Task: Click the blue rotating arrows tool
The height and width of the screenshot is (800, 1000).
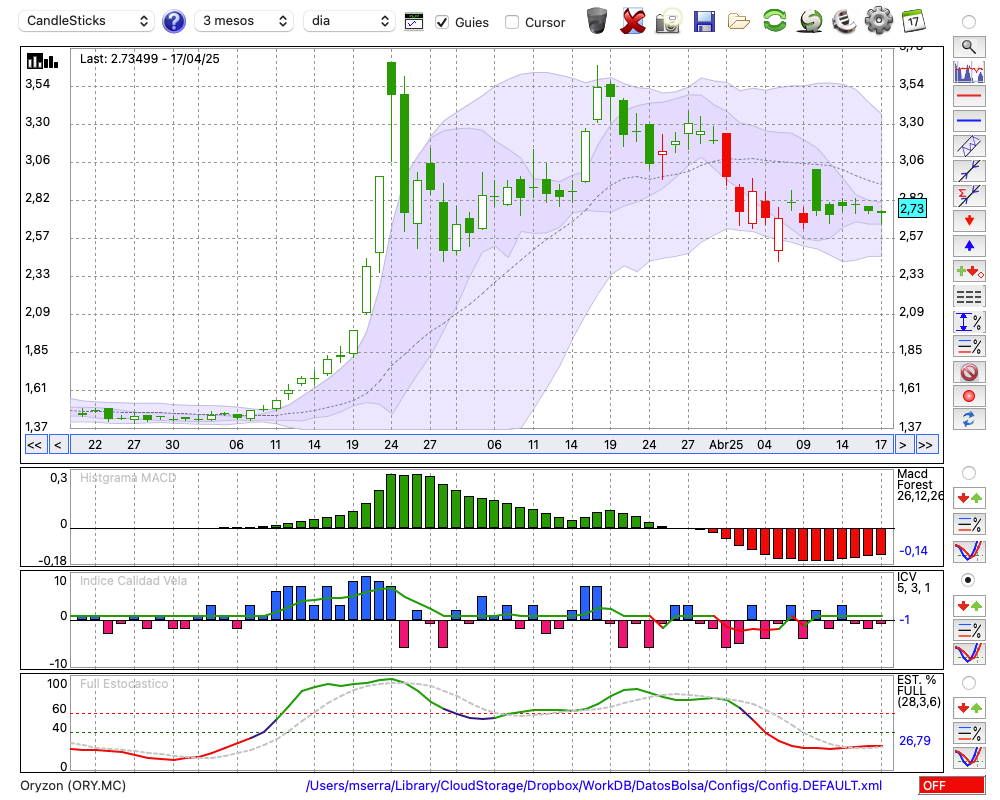Action: (969, 419)
